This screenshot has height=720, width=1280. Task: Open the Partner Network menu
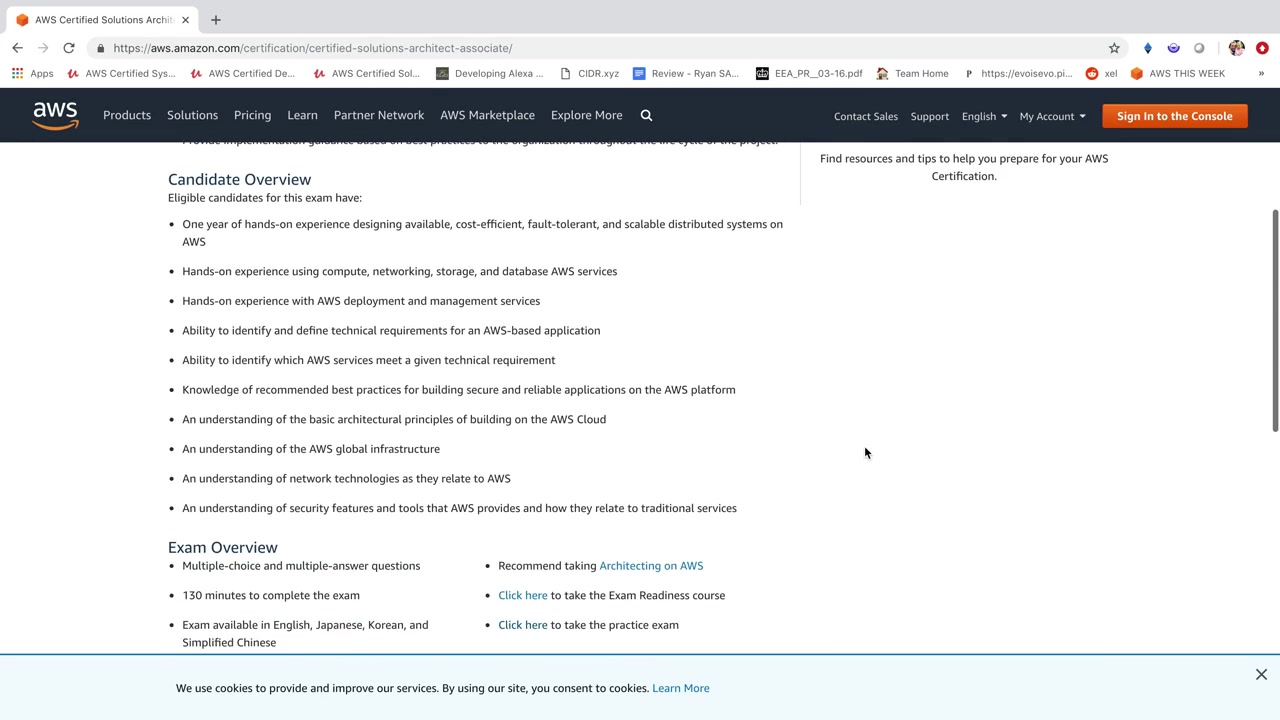(x=379, y=115)
